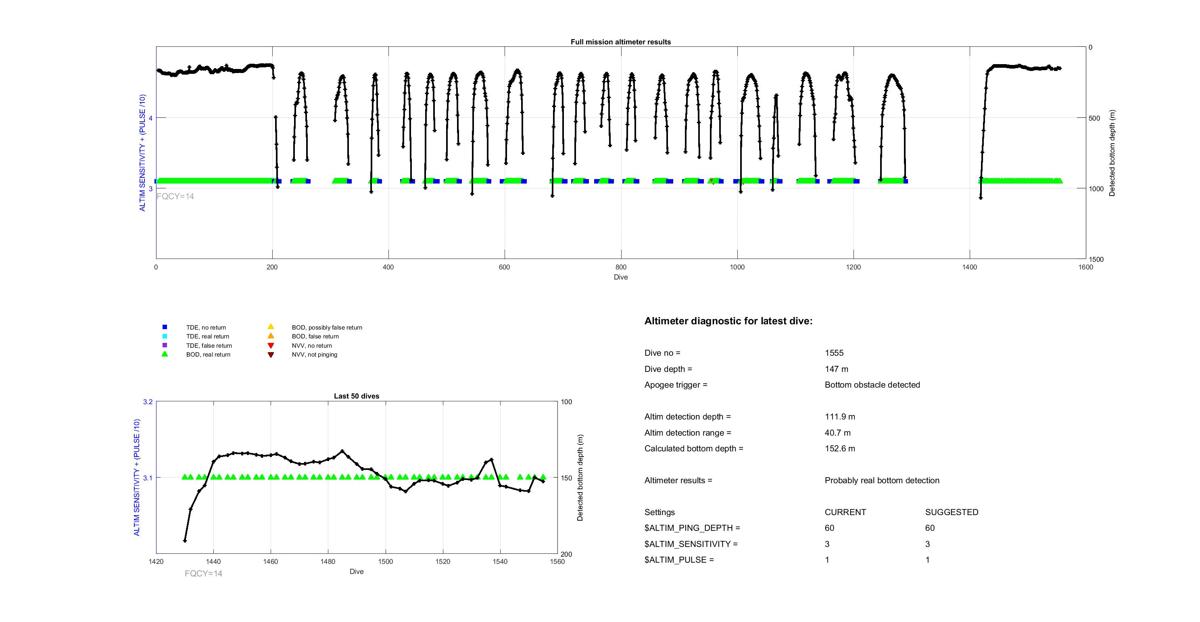This screenshot has width=1200, height=622.
Task: Click the 'Settings' column header
Action: point(659,512)
